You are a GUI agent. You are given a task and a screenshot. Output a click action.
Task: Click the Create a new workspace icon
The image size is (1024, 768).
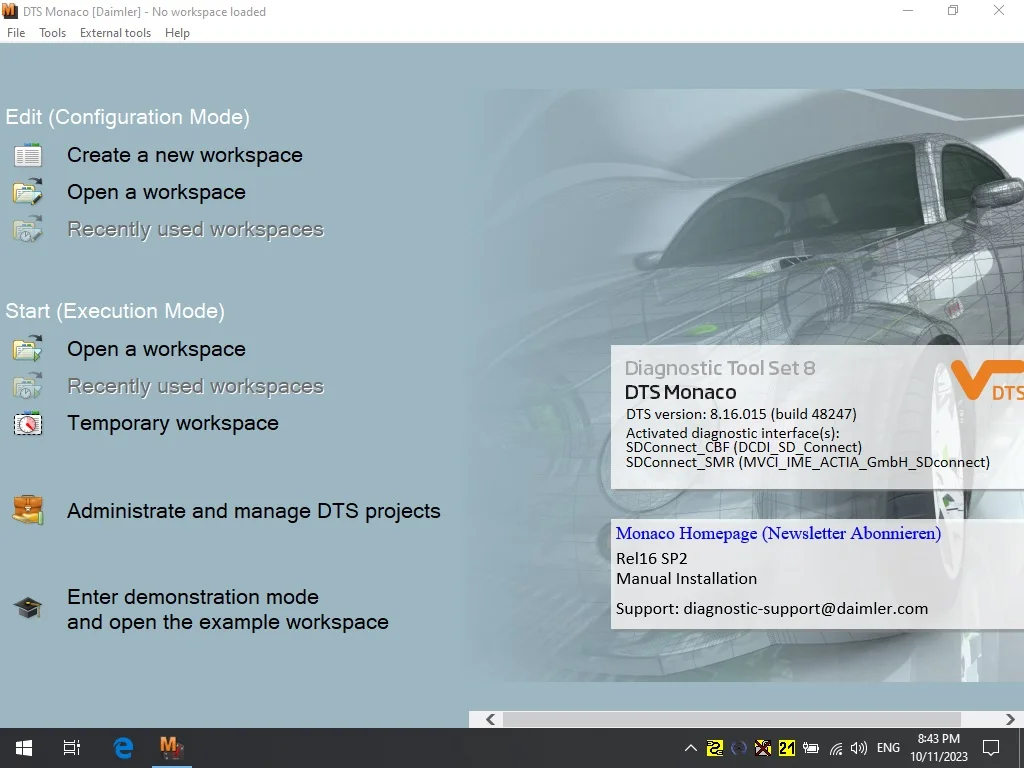pos(28,155)
